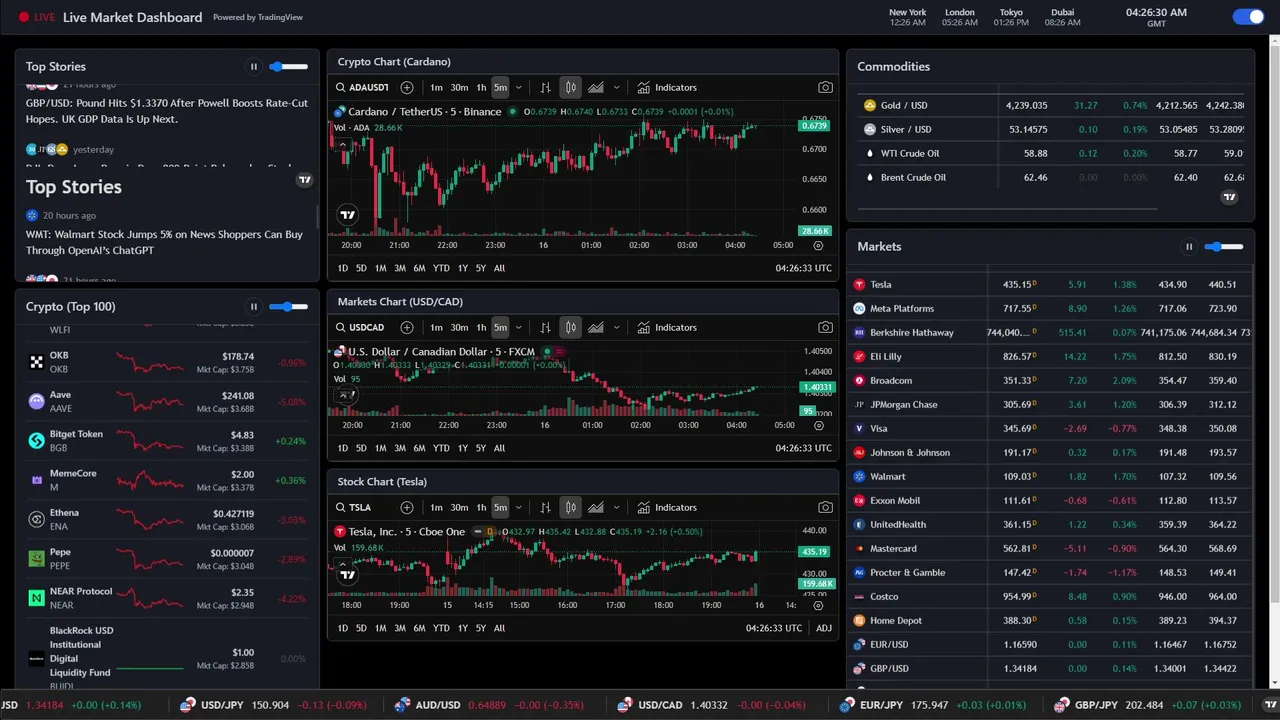Open the Walmart Stock Jumps 5% story
1280x720 pixels.
[164, 243]
